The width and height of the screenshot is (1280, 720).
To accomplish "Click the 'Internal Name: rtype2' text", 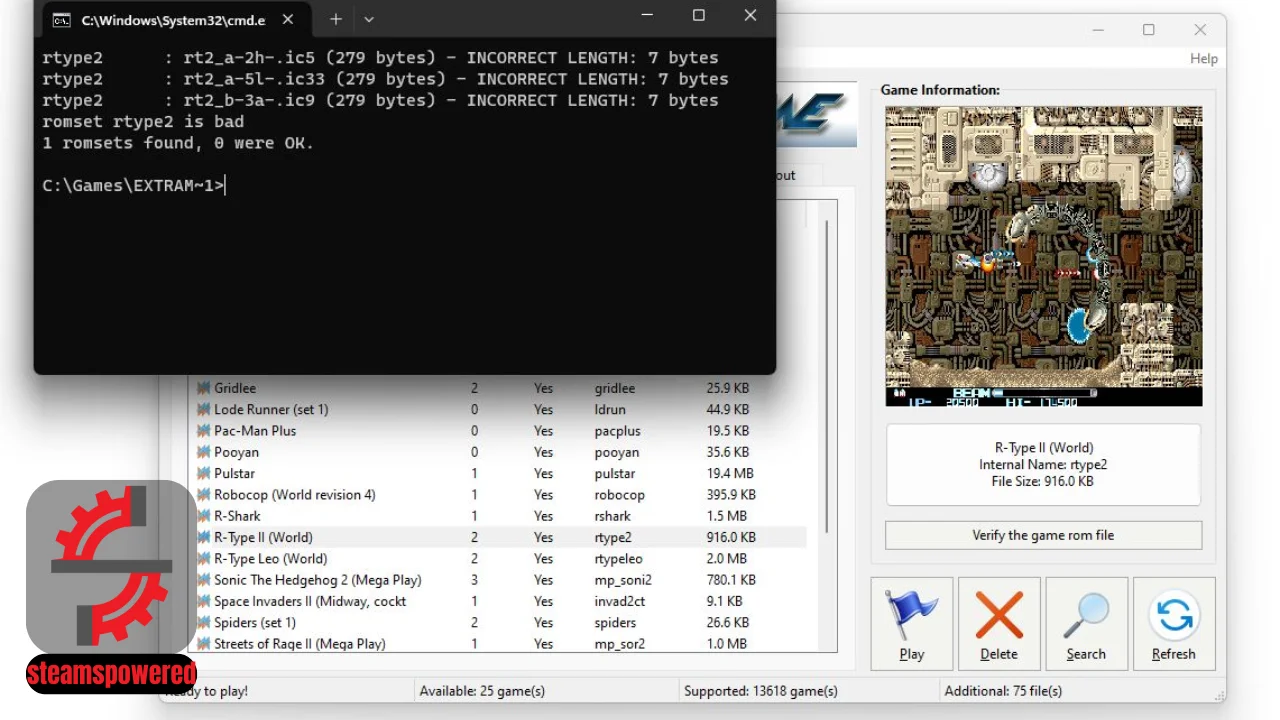I will pyautogui.click(x=1043, y=465).
